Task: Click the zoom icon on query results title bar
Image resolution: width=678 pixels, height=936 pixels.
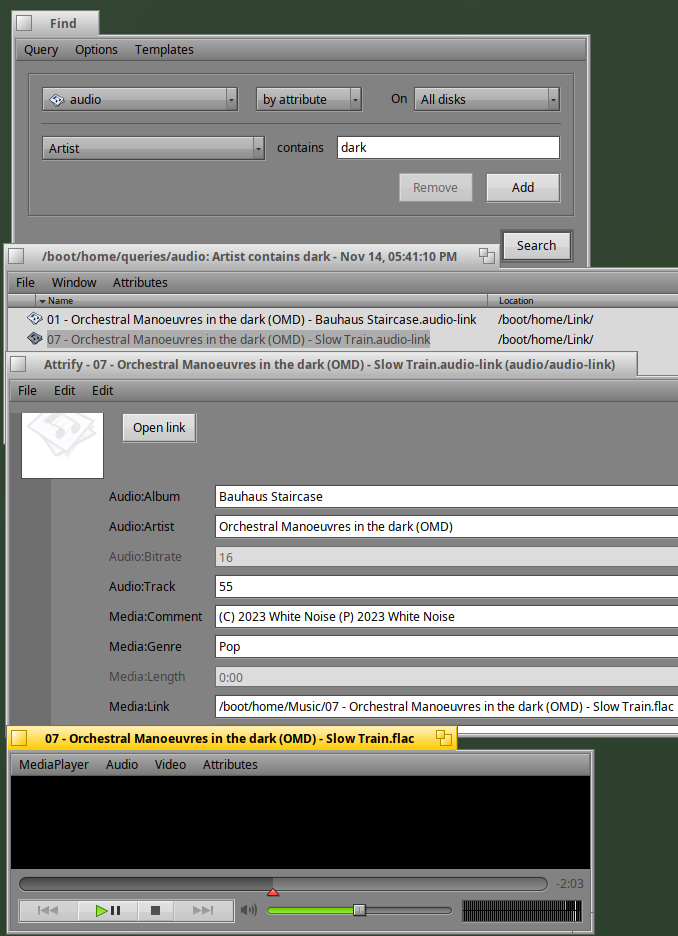Action: point(487,256)
